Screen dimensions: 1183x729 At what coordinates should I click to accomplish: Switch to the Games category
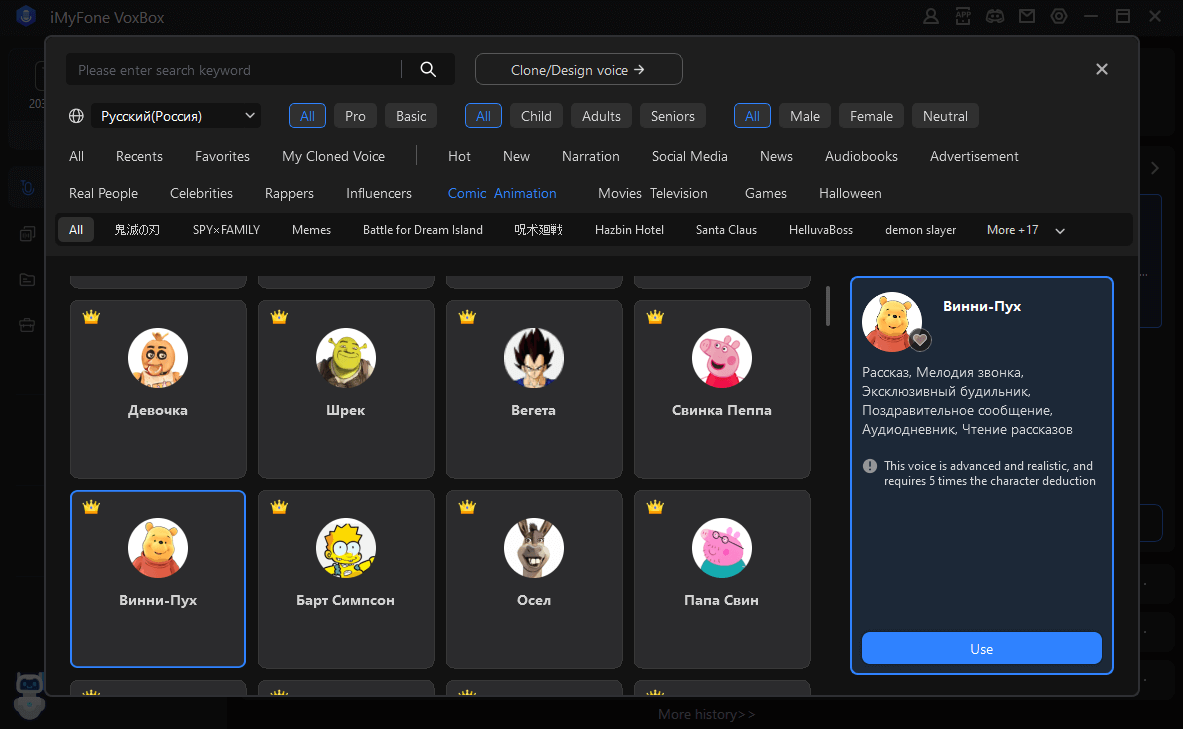point(766,193)
